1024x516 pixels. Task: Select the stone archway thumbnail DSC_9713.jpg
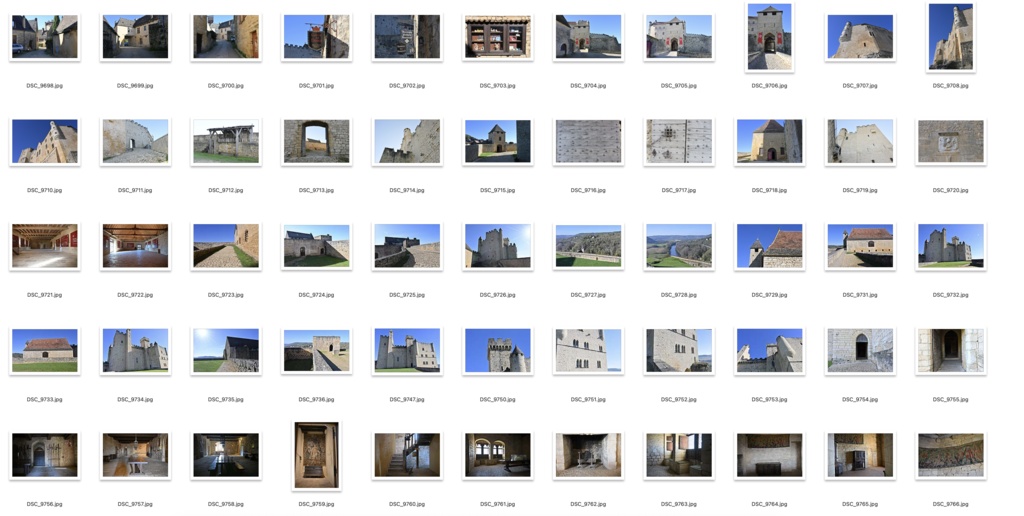[x=317, y=141]
